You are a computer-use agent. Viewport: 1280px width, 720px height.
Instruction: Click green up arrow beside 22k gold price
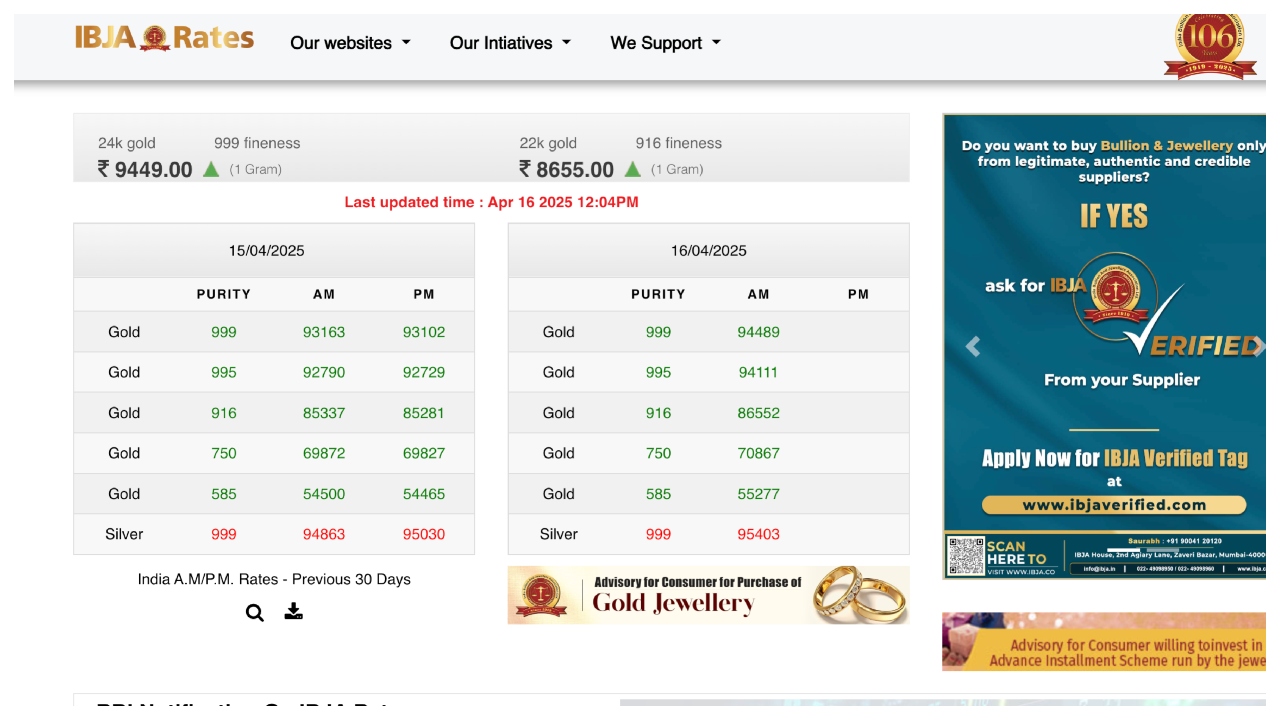[632, 169]
